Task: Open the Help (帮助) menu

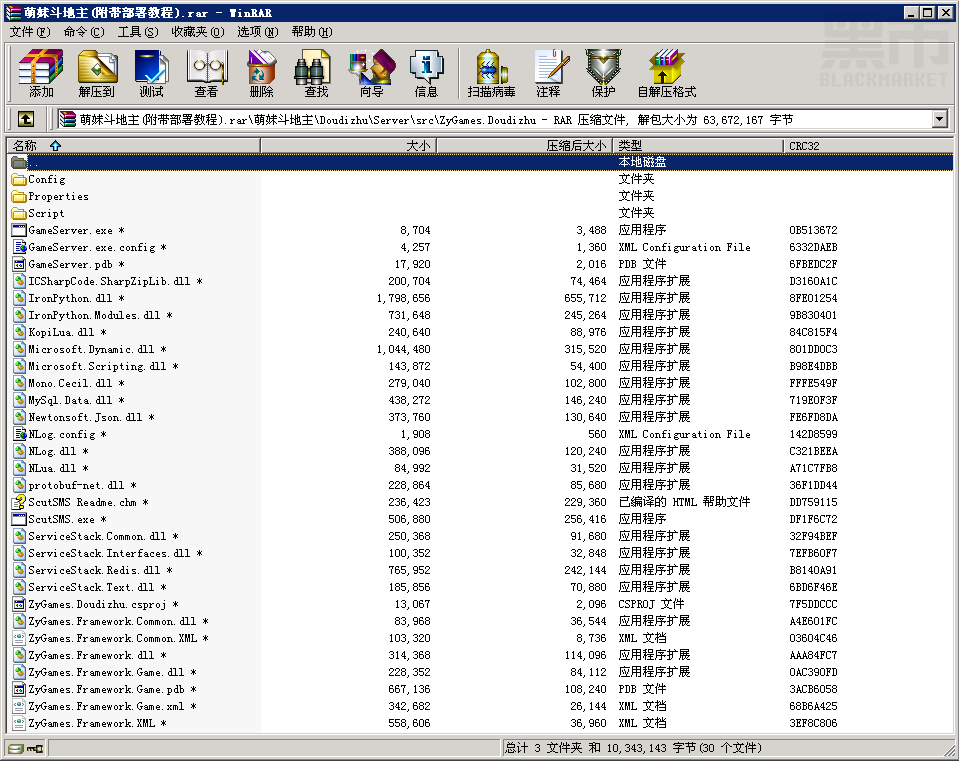Action: click(x=312, y=32)
